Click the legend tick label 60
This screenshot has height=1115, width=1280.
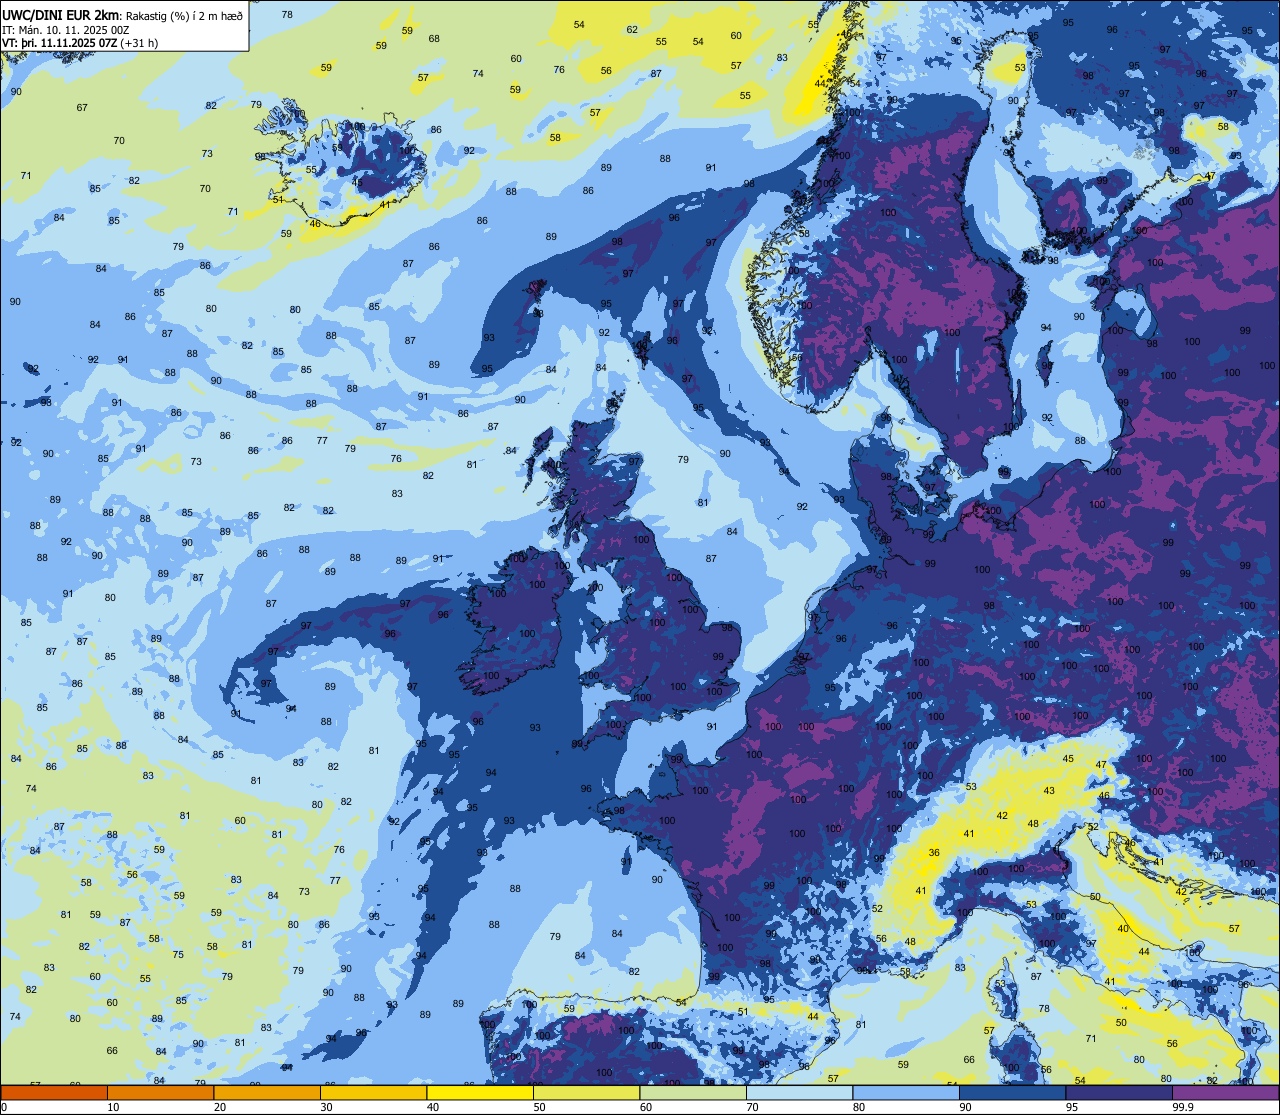tap(646, 1107)
